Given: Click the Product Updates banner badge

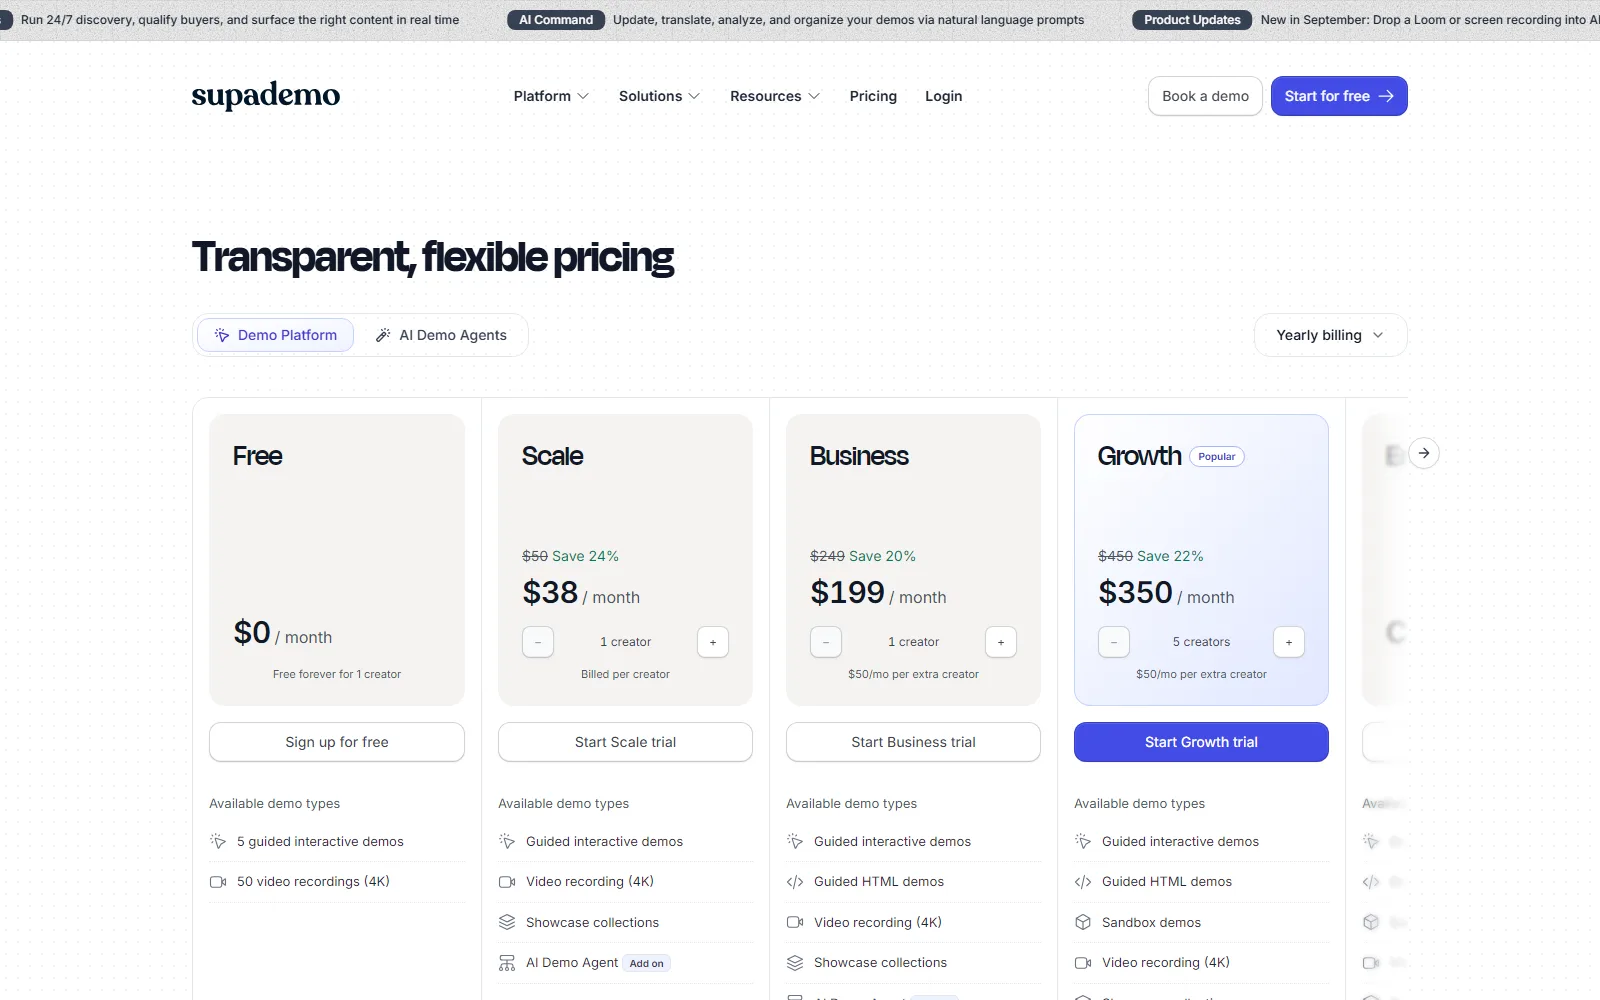Looking at the screenshot, I should coord(1192,20).
